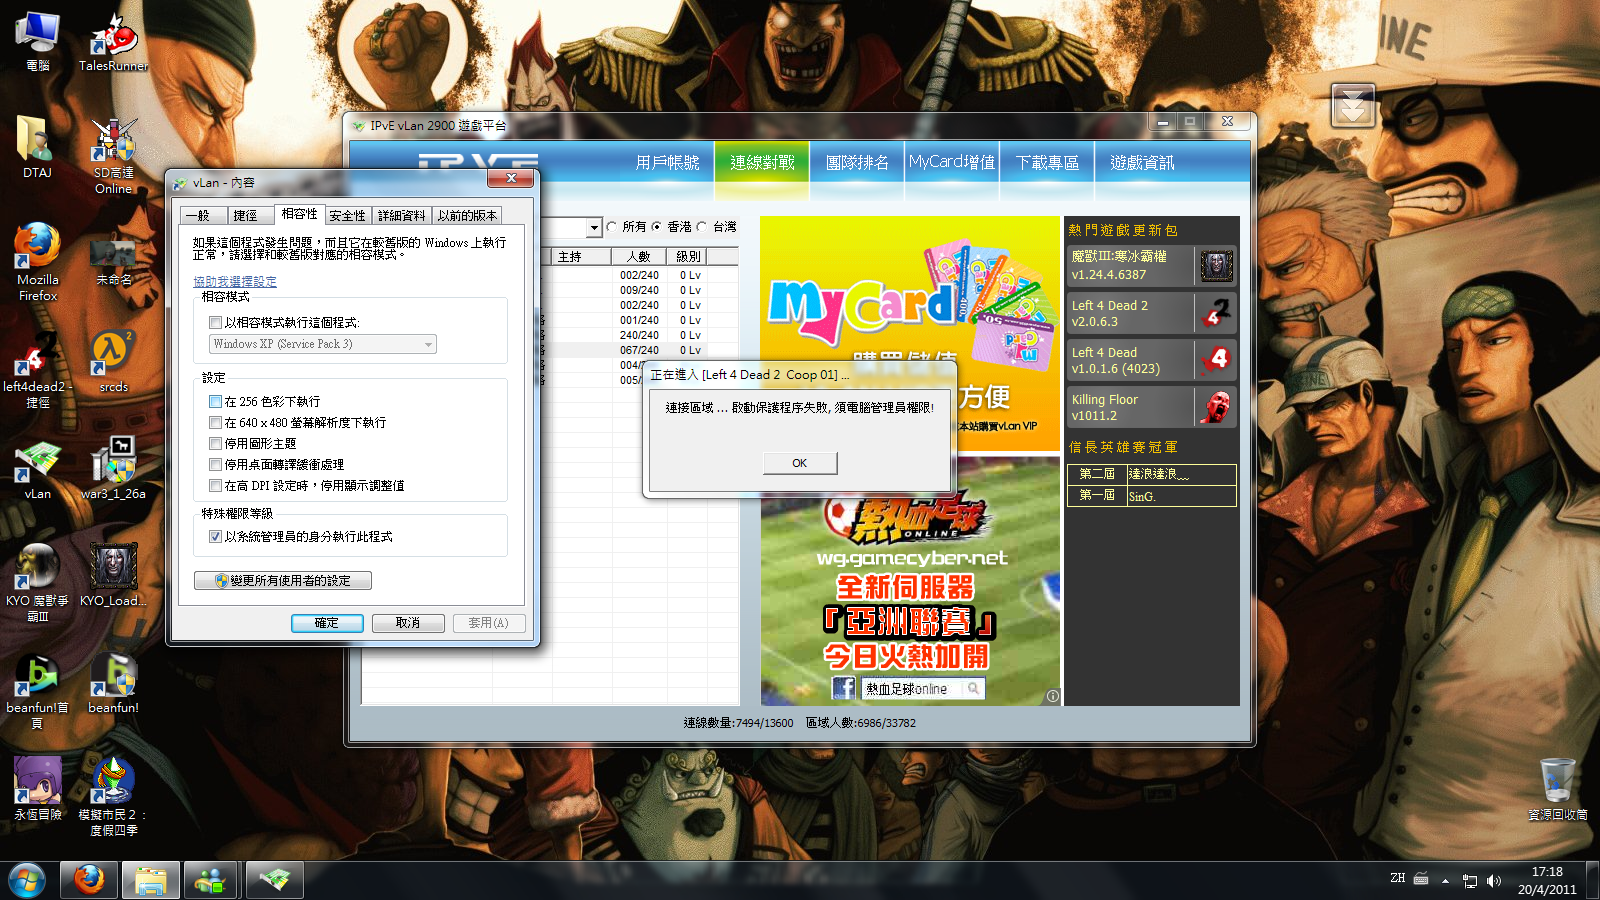Click the Killing Floor update pack icon
Screen dimensions: 1600x900
click(1216, 407)
